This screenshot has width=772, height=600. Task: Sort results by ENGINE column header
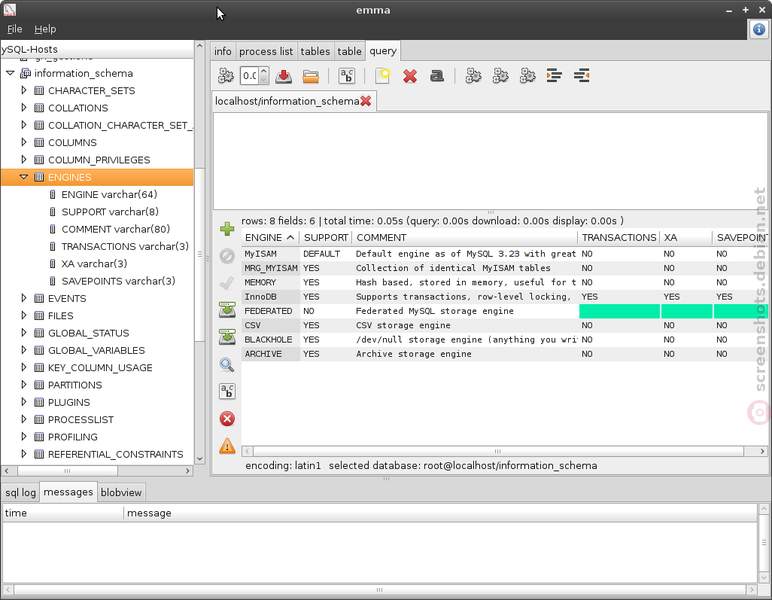coord(270,238)
